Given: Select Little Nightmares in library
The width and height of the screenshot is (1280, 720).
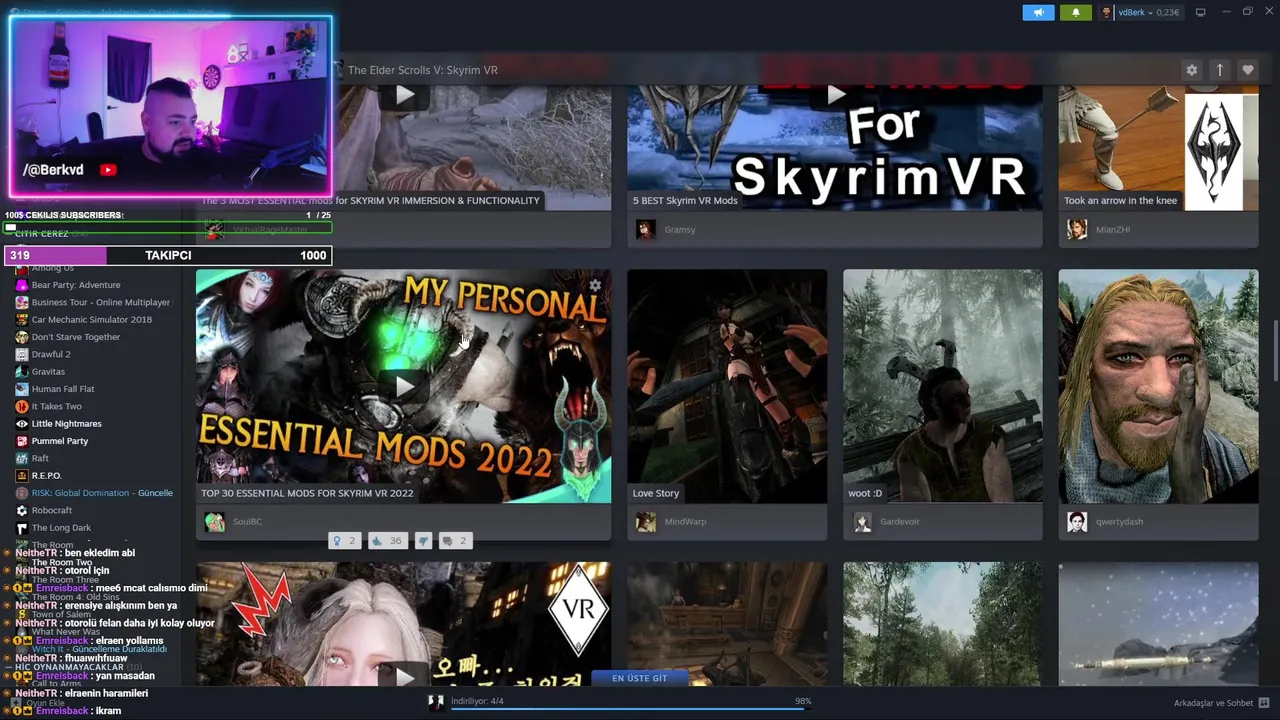Looking at the screenshot, I should pyautogui.click(x=67, y=424).
